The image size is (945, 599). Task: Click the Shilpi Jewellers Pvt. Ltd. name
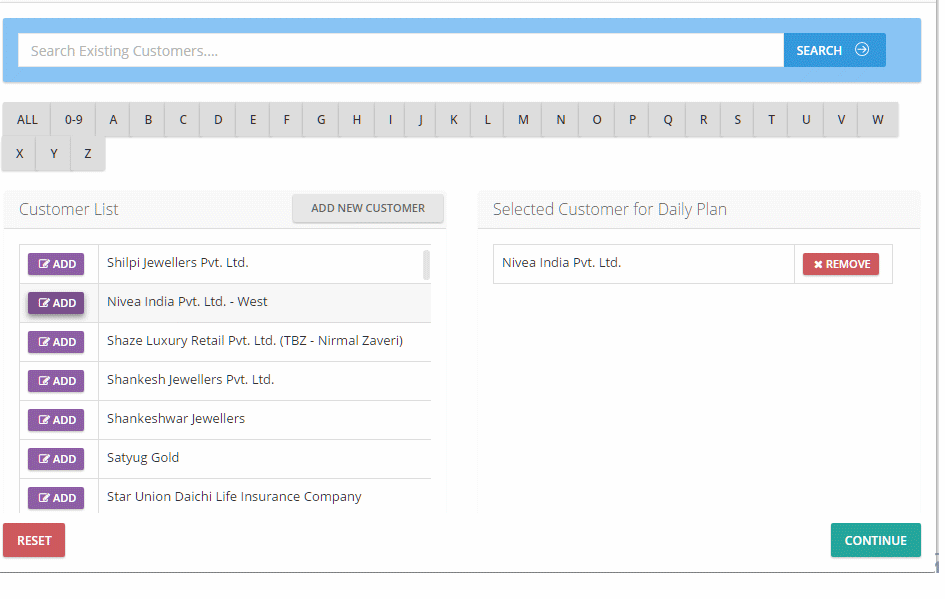point(178,263)
